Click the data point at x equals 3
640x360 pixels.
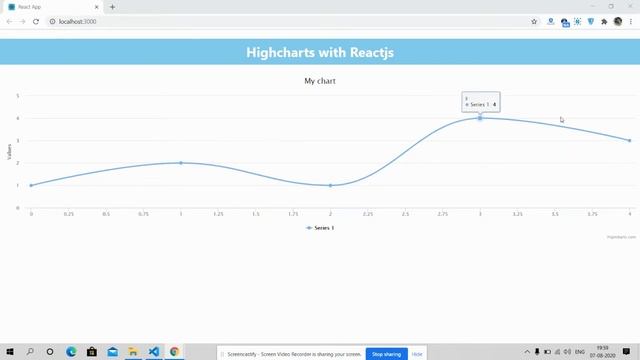pos(480,118)
